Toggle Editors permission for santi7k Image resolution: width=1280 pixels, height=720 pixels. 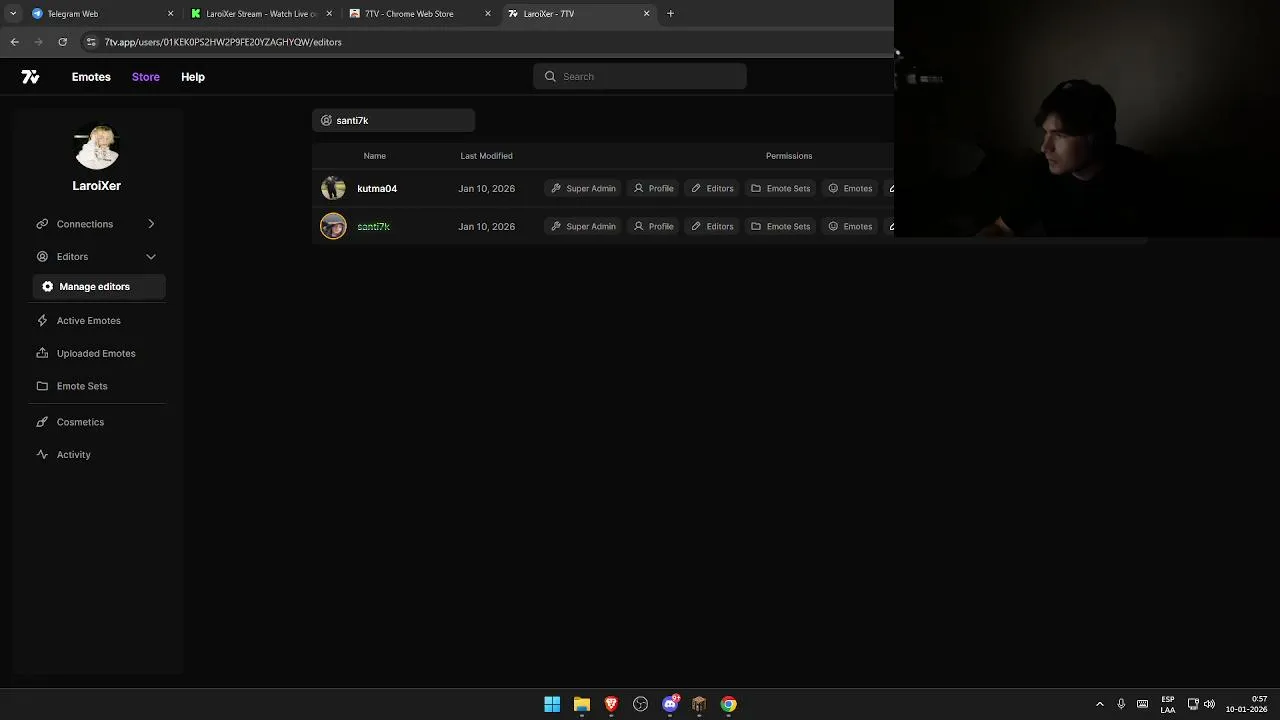tap(712, 226)
